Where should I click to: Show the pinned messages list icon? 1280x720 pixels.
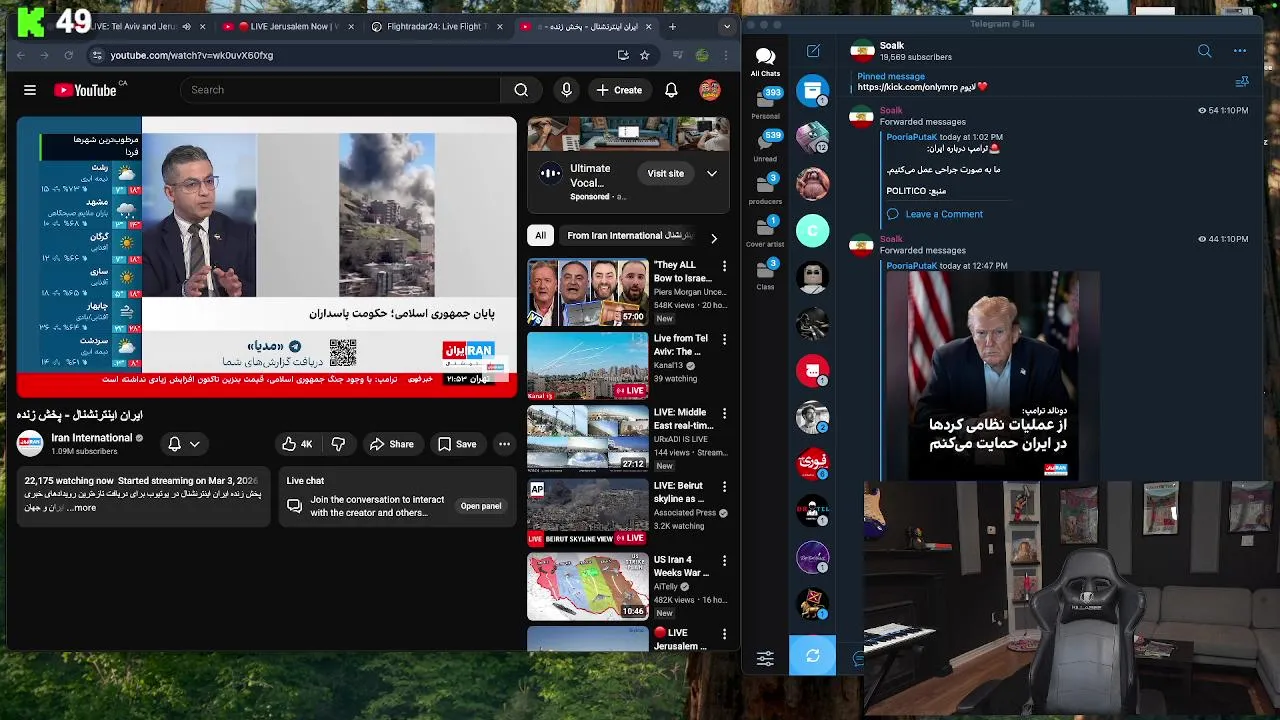(x=1242, y=82)
